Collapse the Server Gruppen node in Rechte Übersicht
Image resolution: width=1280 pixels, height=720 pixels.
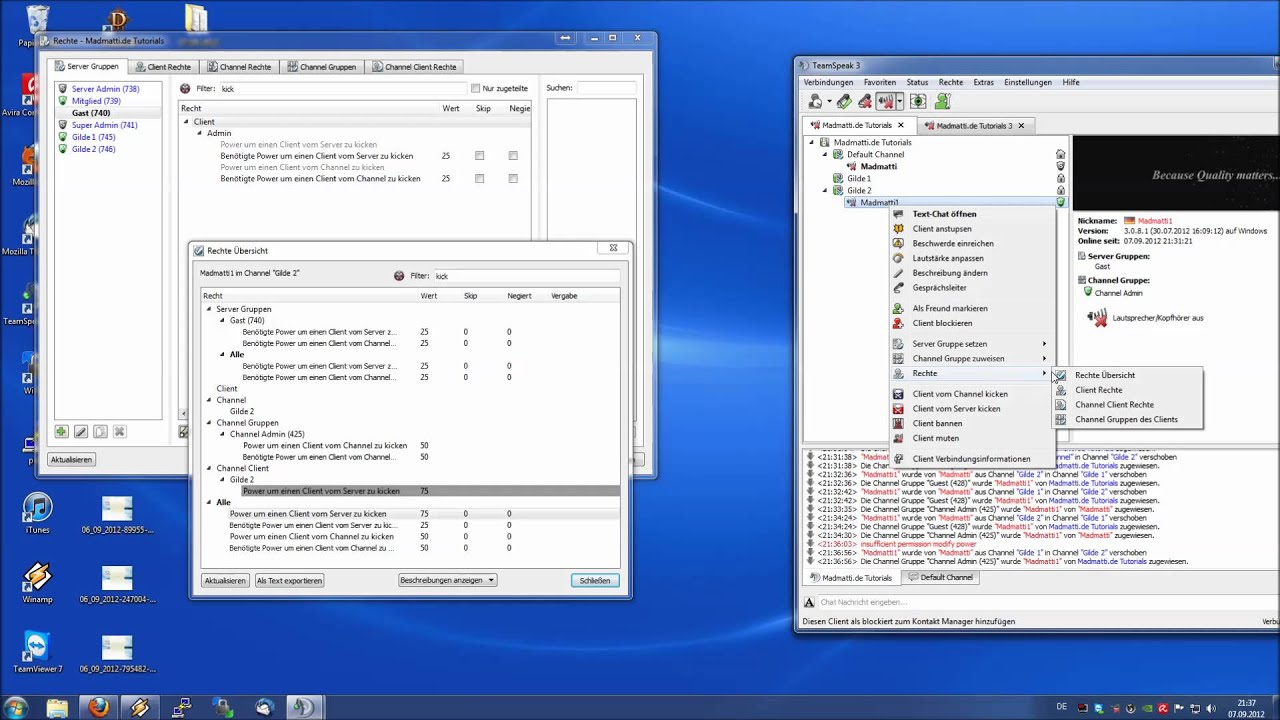tap(209, 309)
